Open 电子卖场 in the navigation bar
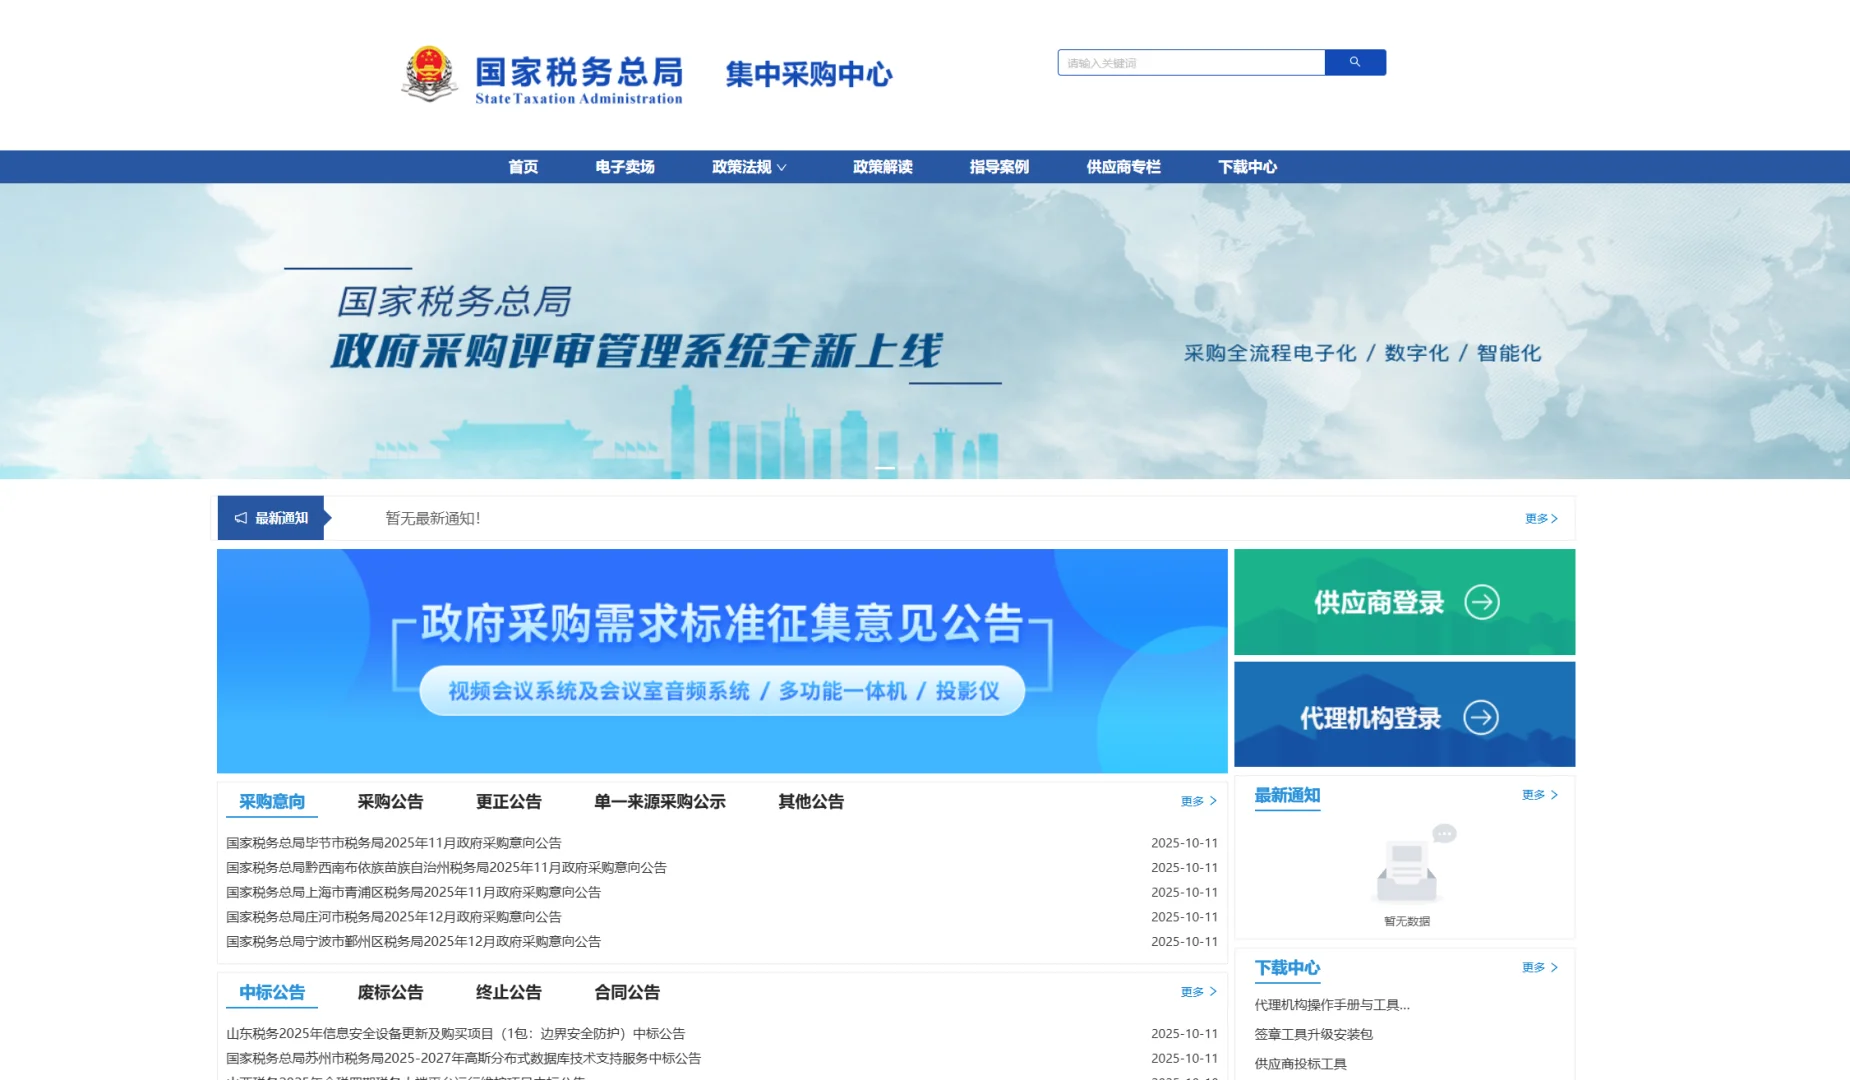 coord(625,167)
